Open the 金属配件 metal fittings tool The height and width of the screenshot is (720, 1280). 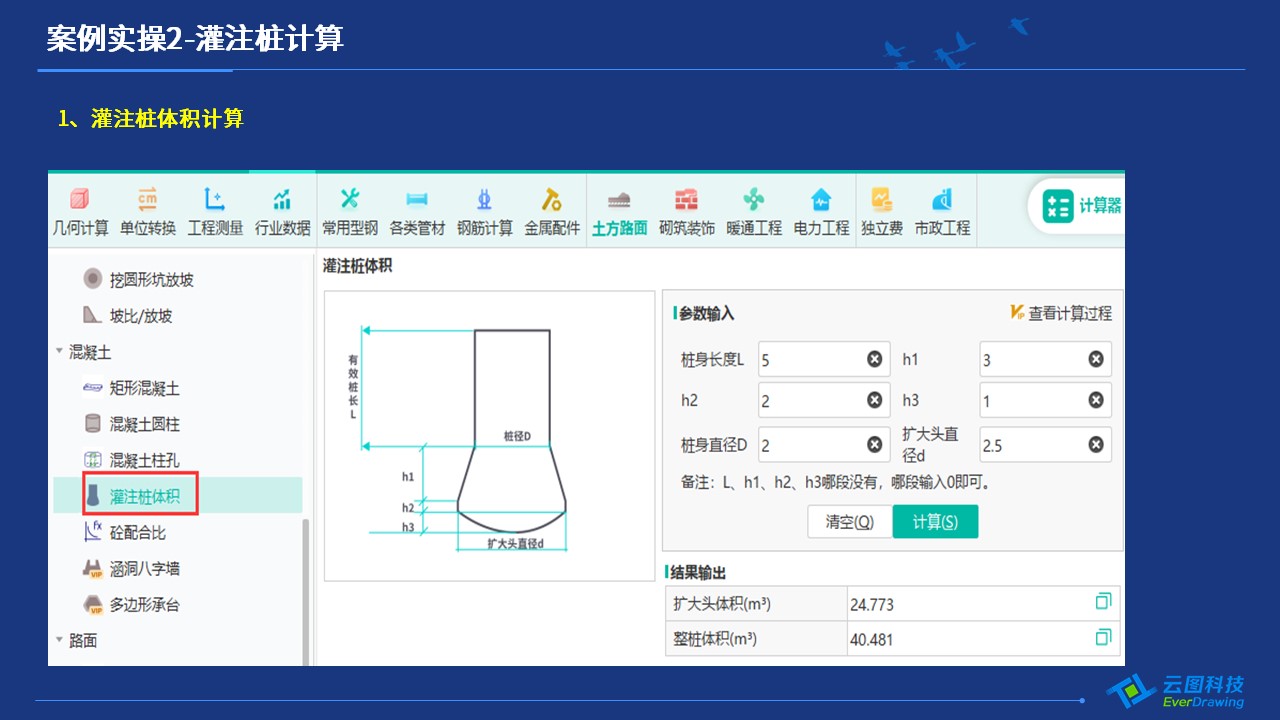click(x=552, y=211)
